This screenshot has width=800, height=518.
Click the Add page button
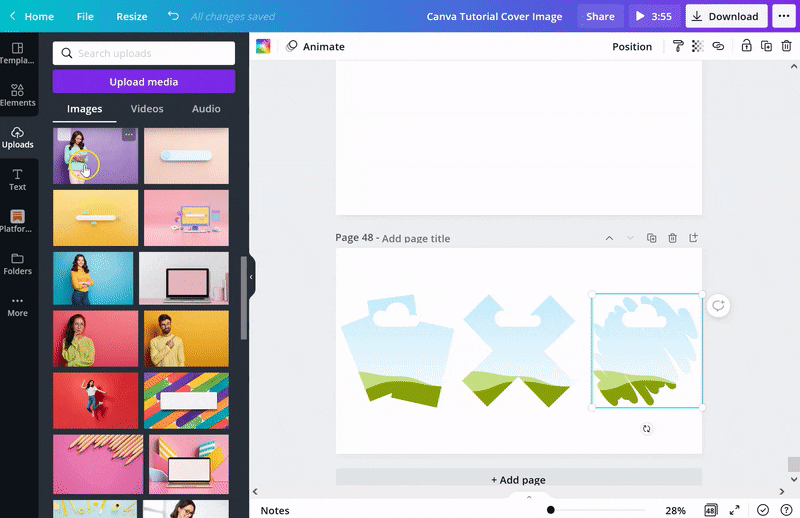tap(518, 480)
